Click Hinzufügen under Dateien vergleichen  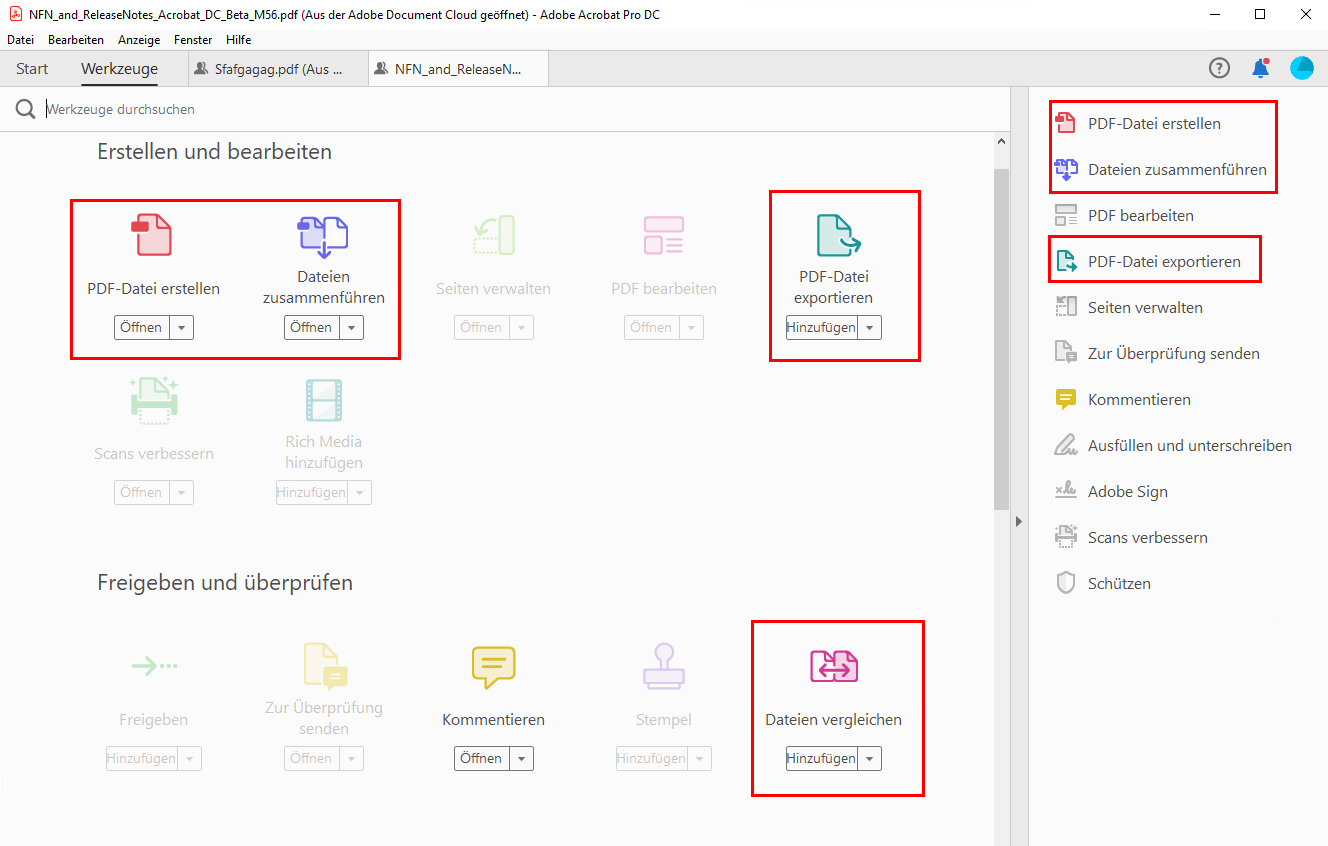pos(821,758)
